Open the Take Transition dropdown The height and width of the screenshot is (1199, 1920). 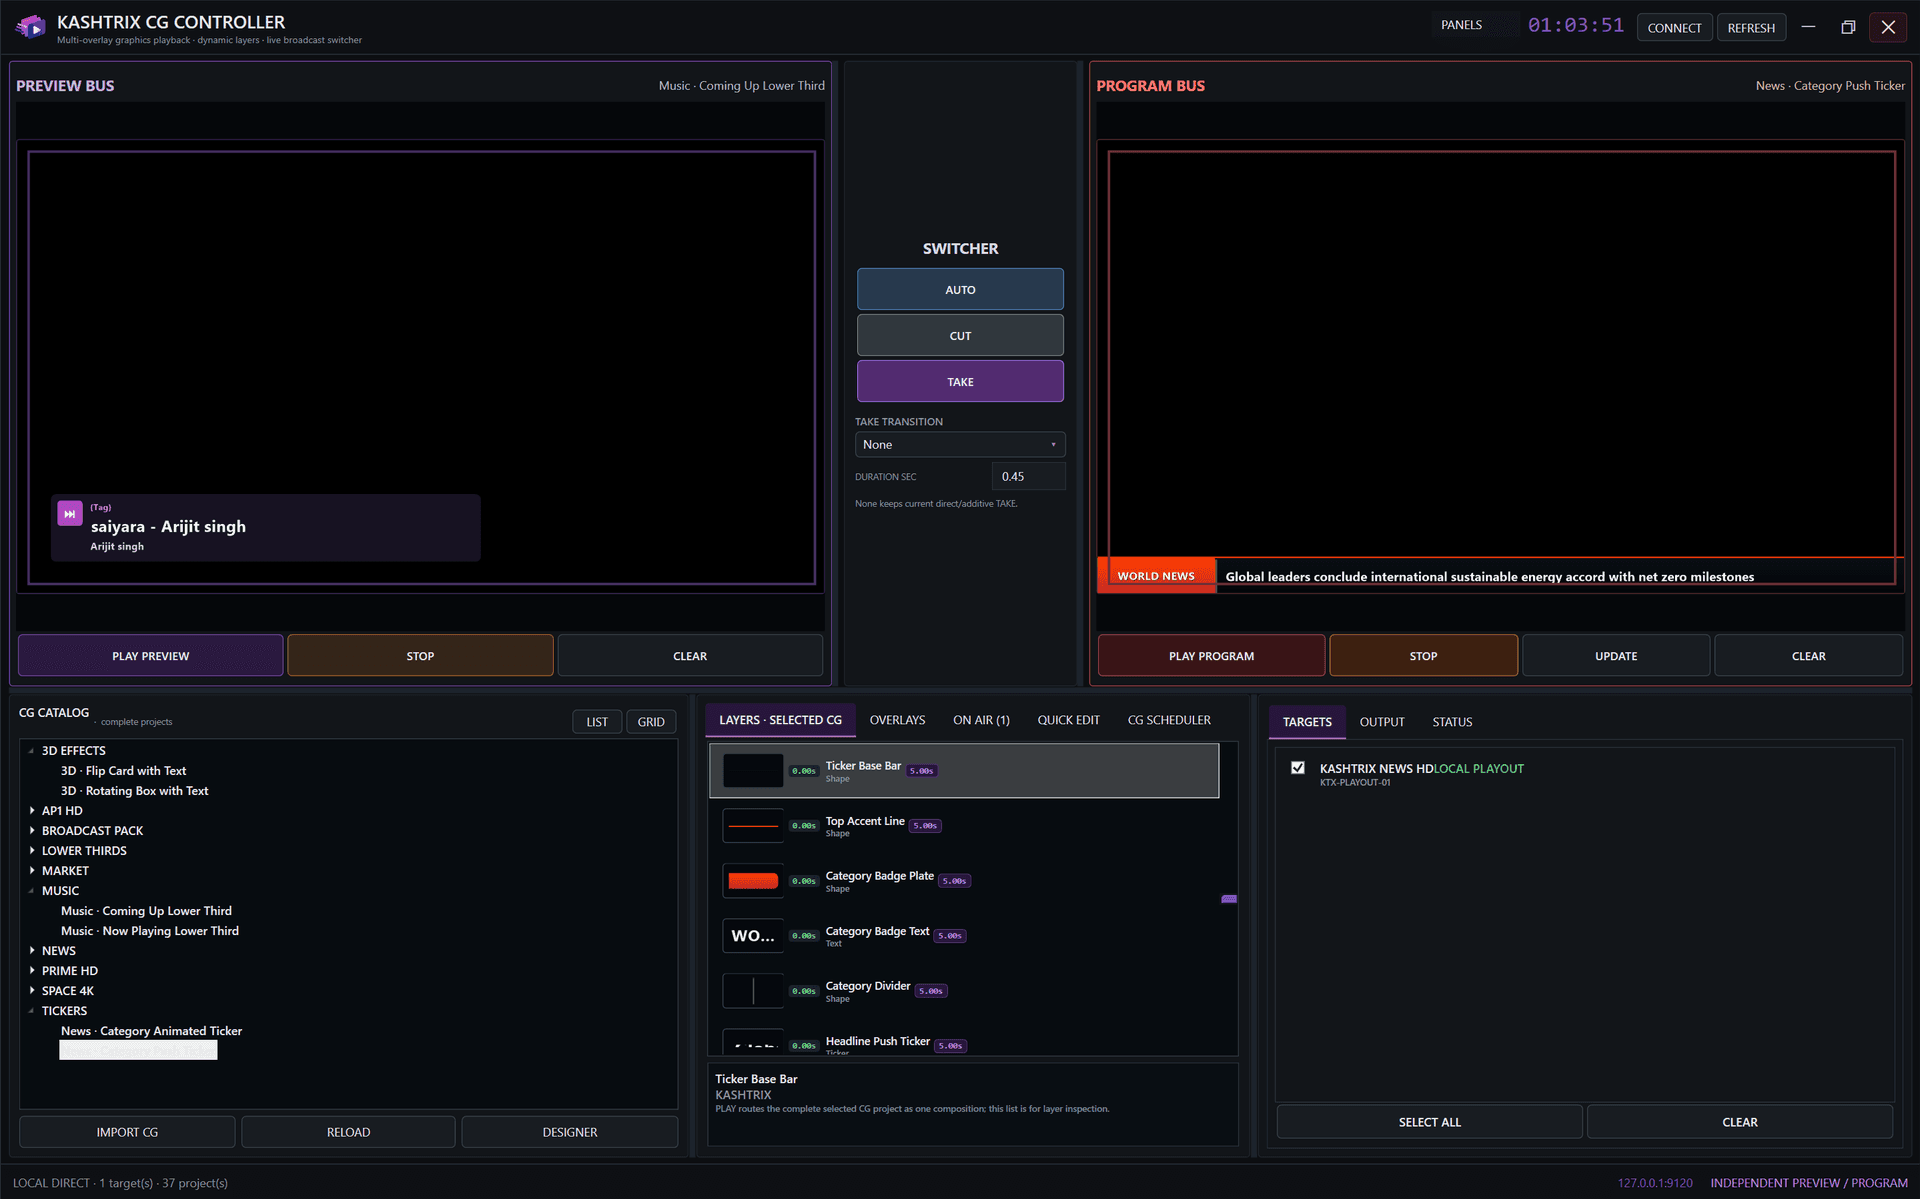[960, 444]
